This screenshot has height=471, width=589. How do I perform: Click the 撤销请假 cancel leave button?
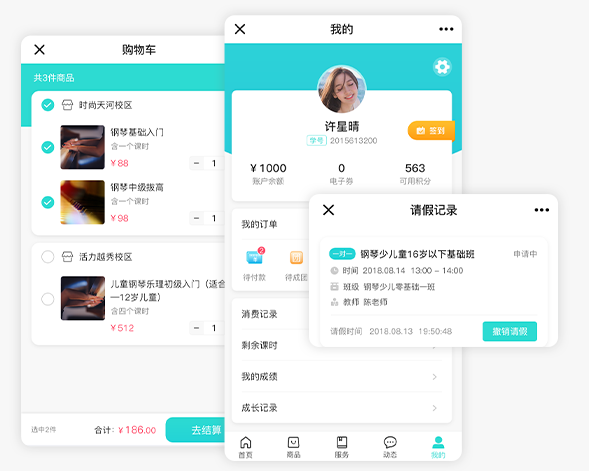coord(510,331)
